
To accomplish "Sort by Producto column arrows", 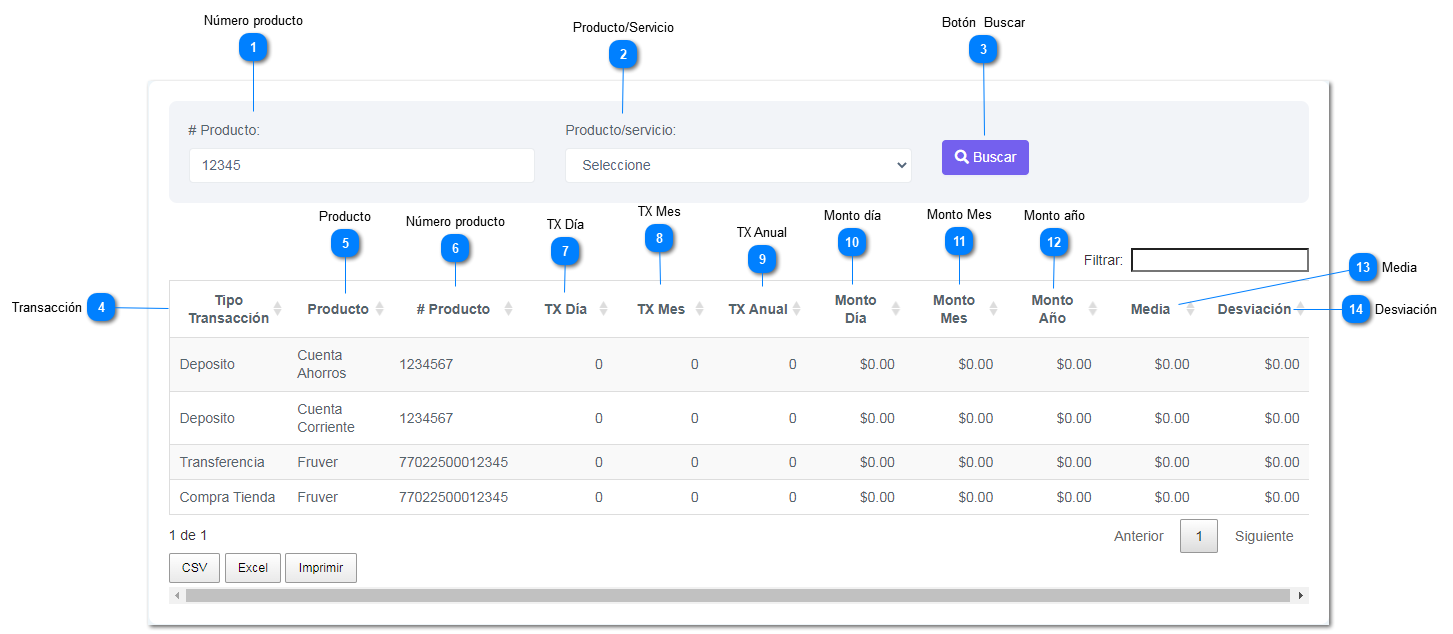I will [380, 309].
